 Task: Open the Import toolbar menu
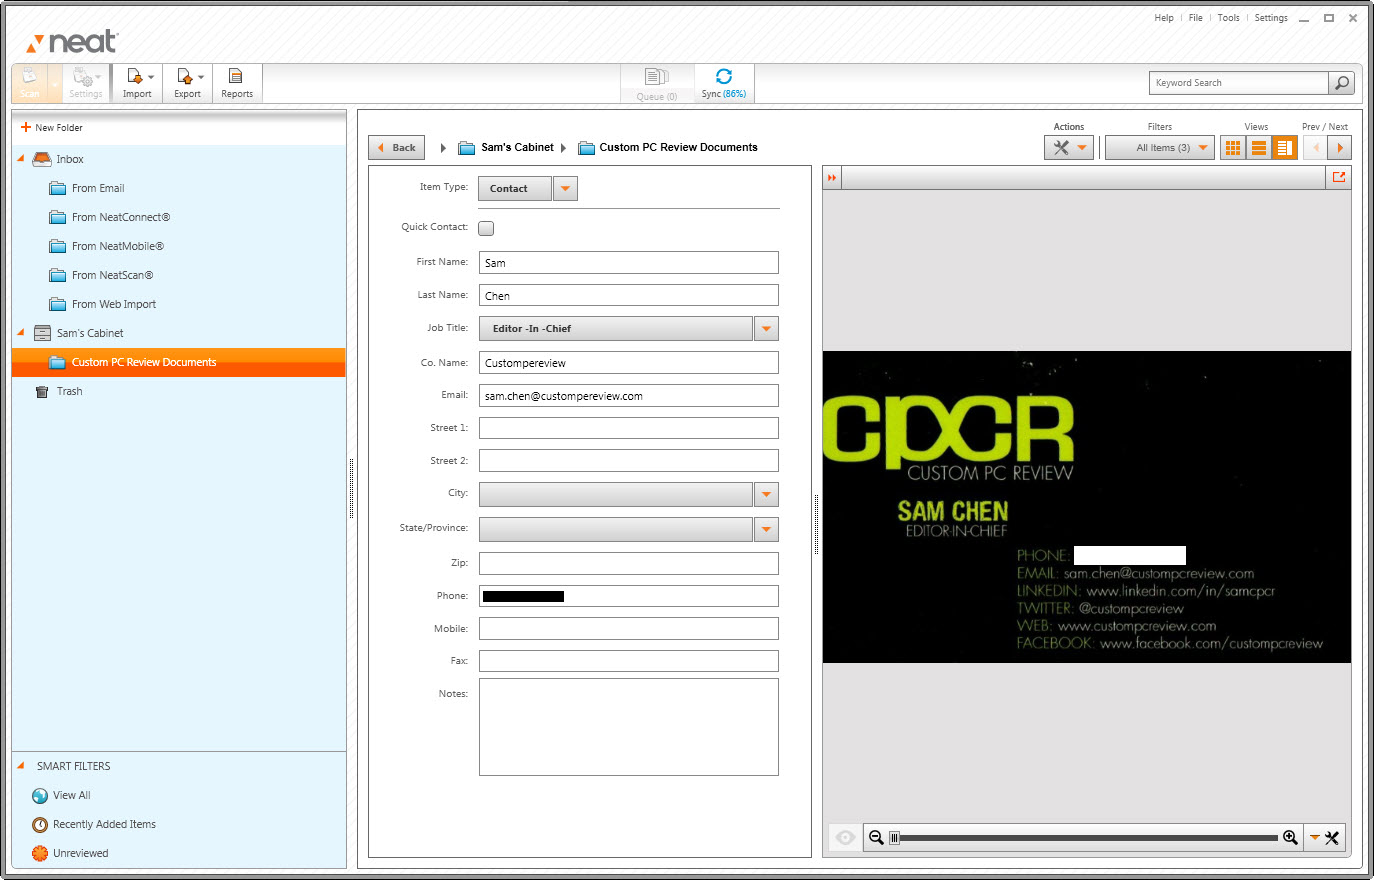tap(137, 83)
